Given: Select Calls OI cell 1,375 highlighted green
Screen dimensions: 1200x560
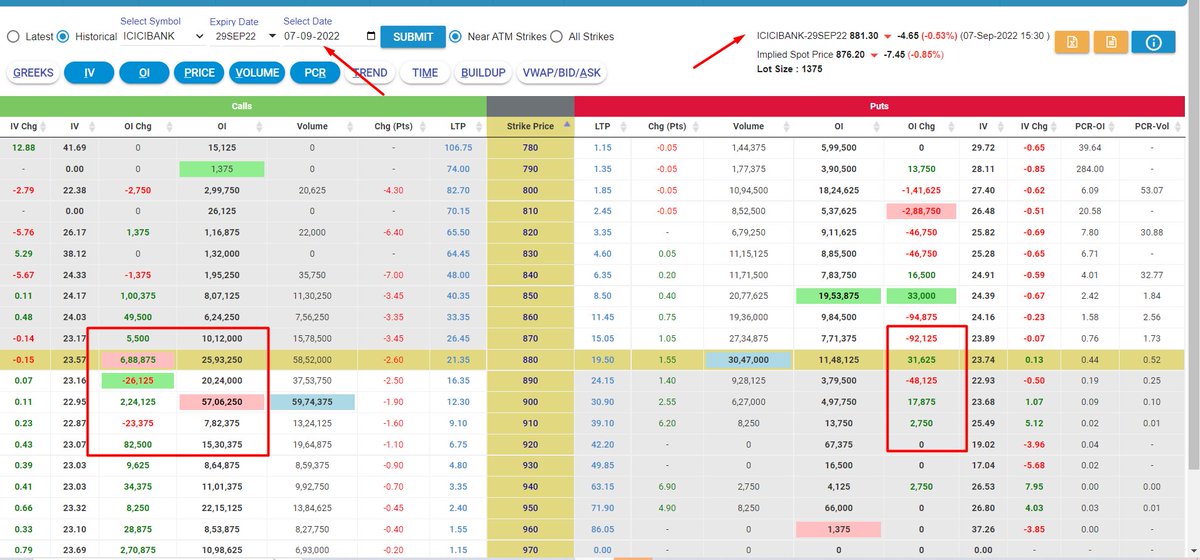Looking at the screenshot, I should pos(222,170).
